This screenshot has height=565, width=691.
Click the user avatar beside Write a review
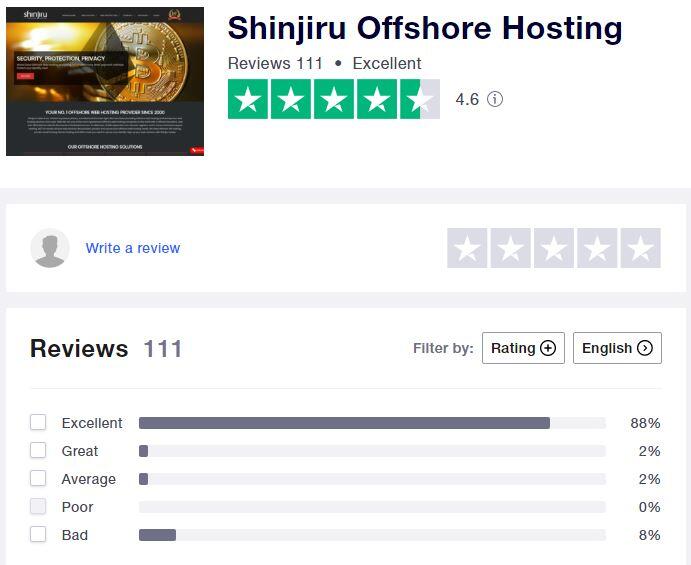50,248
